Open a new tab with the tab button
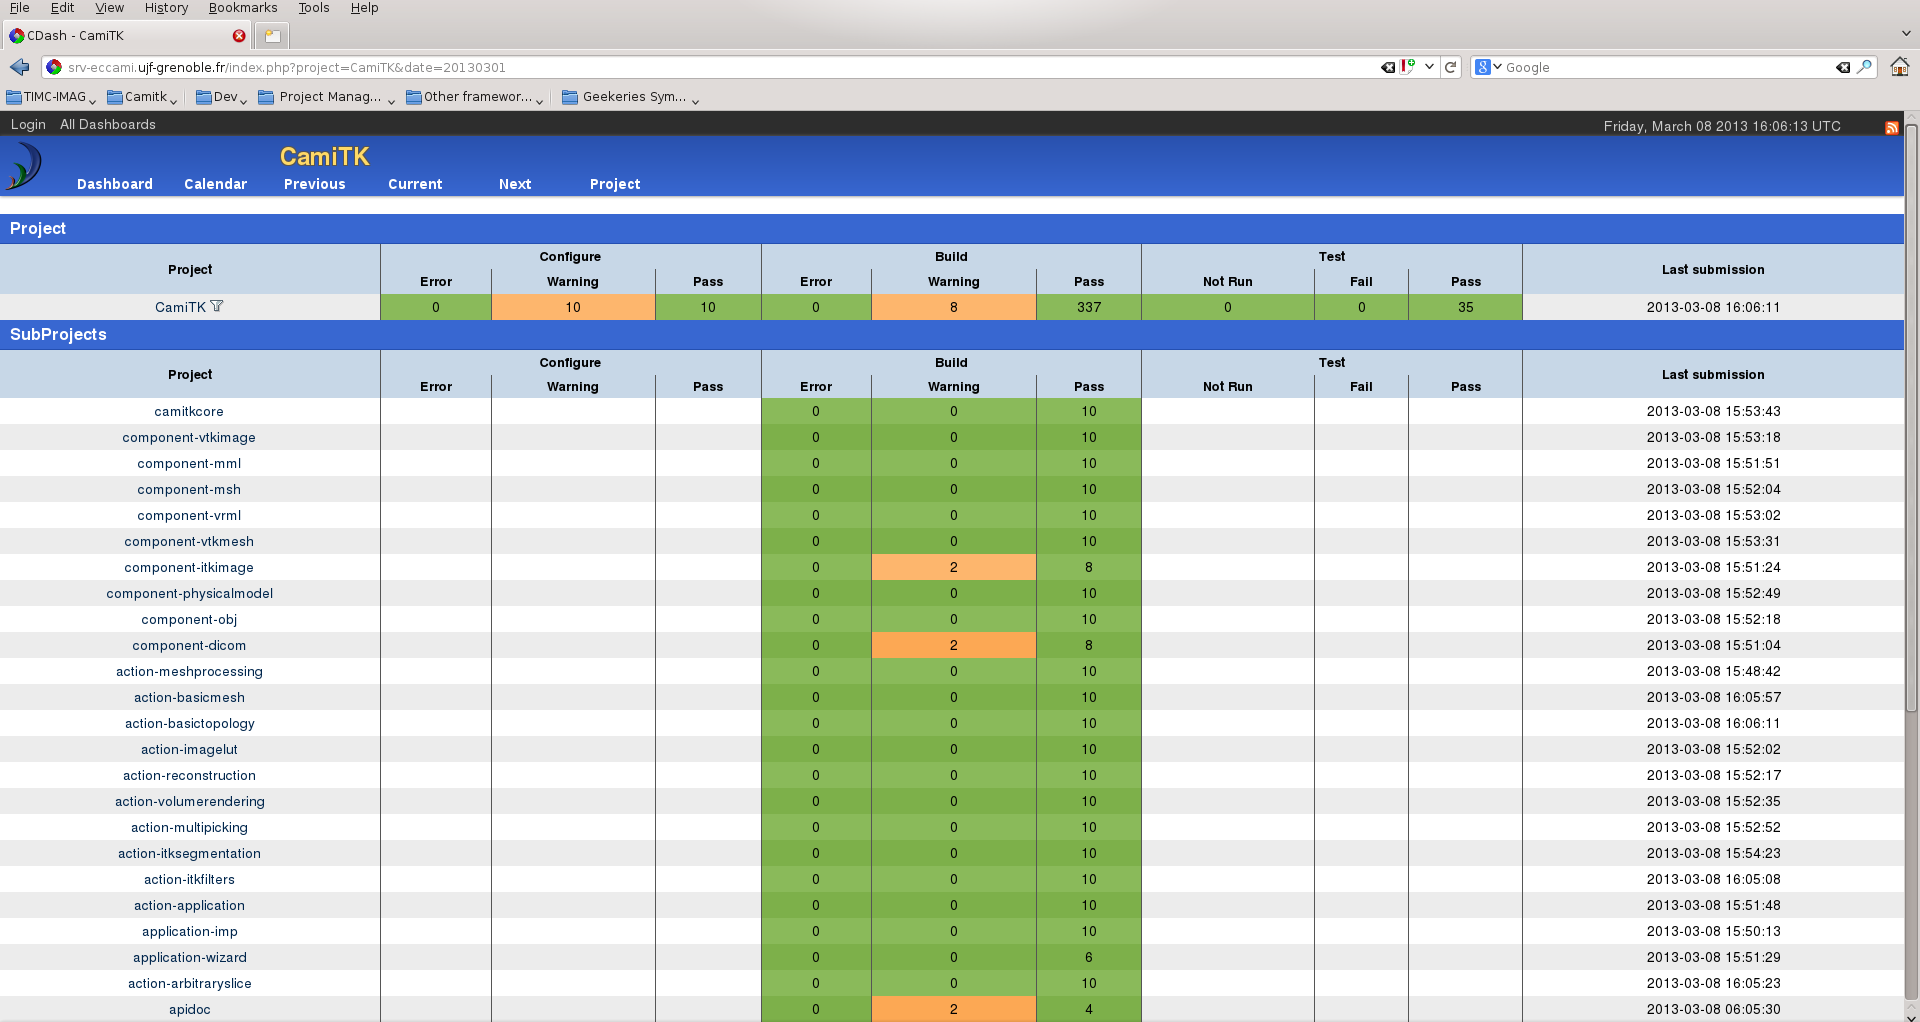Viewport: 1920px width, 1022px height. pyautogui.click(x=272, y=36)
